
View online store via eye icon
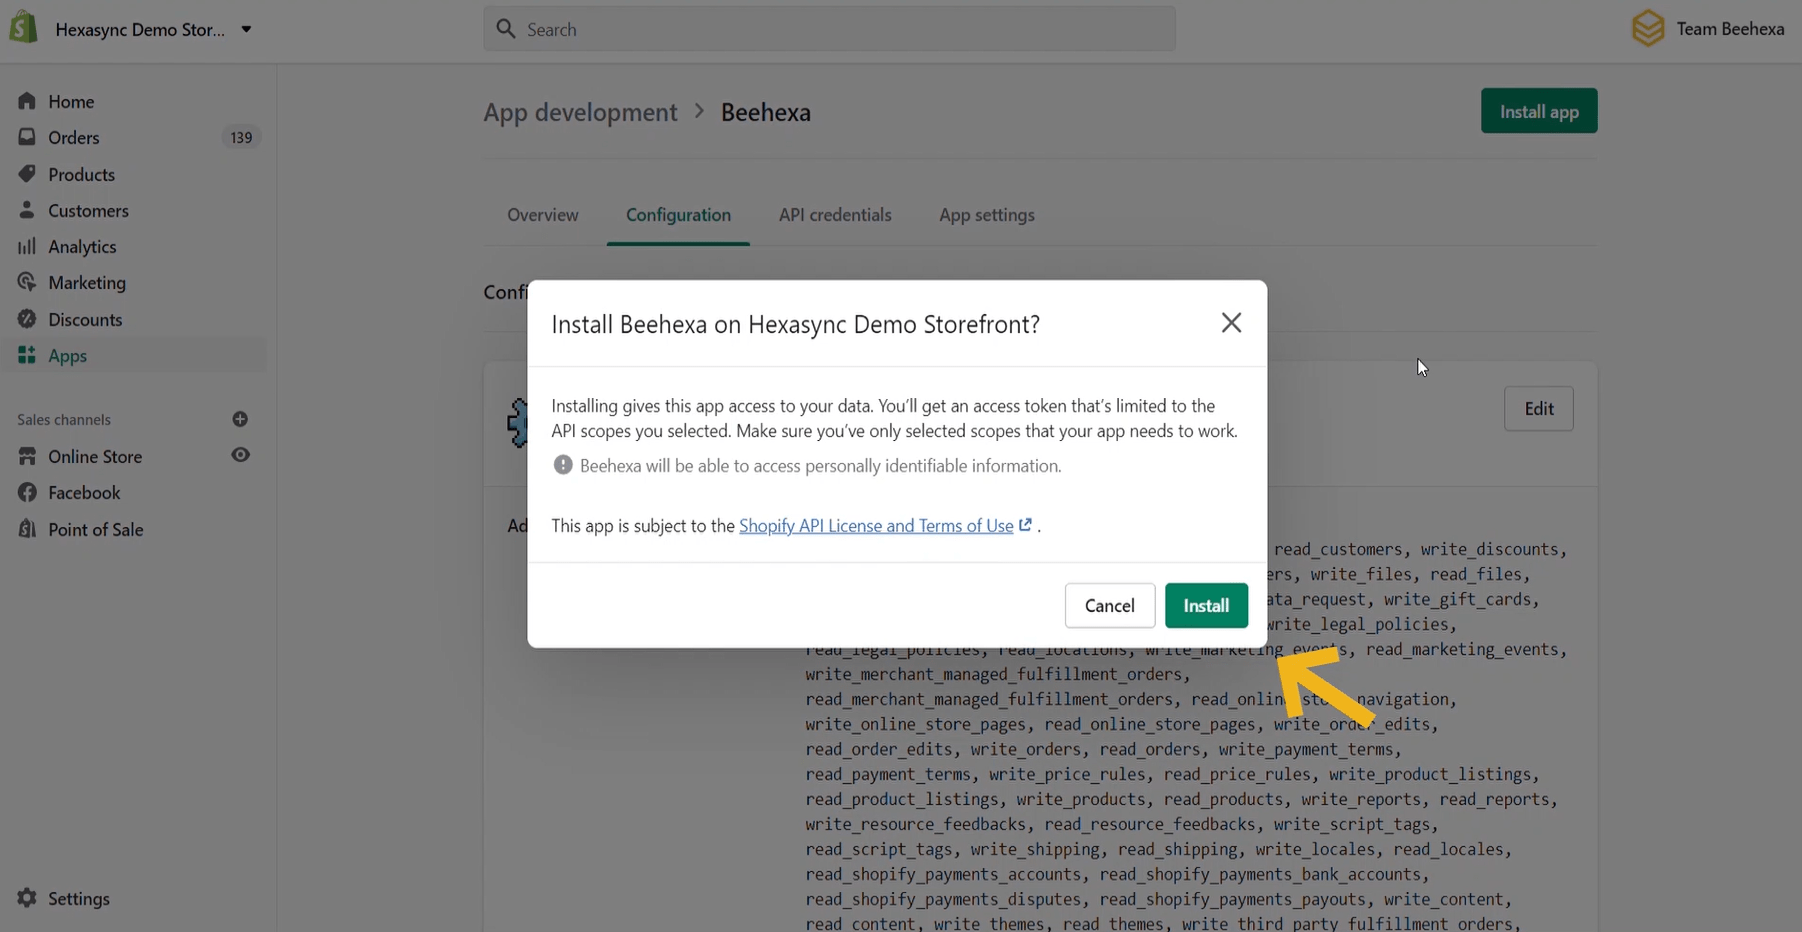[240, 455]
